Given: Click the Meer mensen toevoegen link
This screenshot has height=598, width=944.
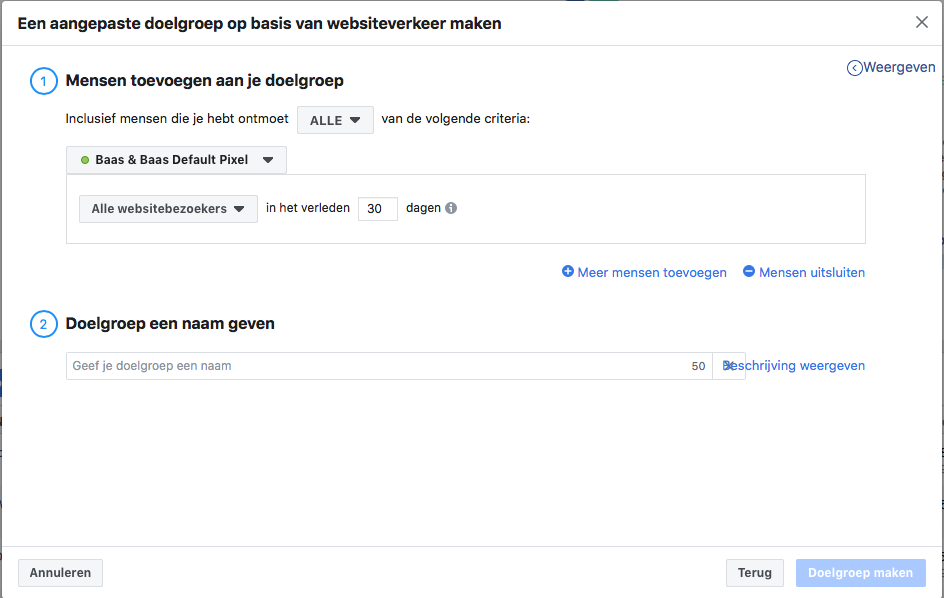Looking at the screenshot, I should pos(651,273).
